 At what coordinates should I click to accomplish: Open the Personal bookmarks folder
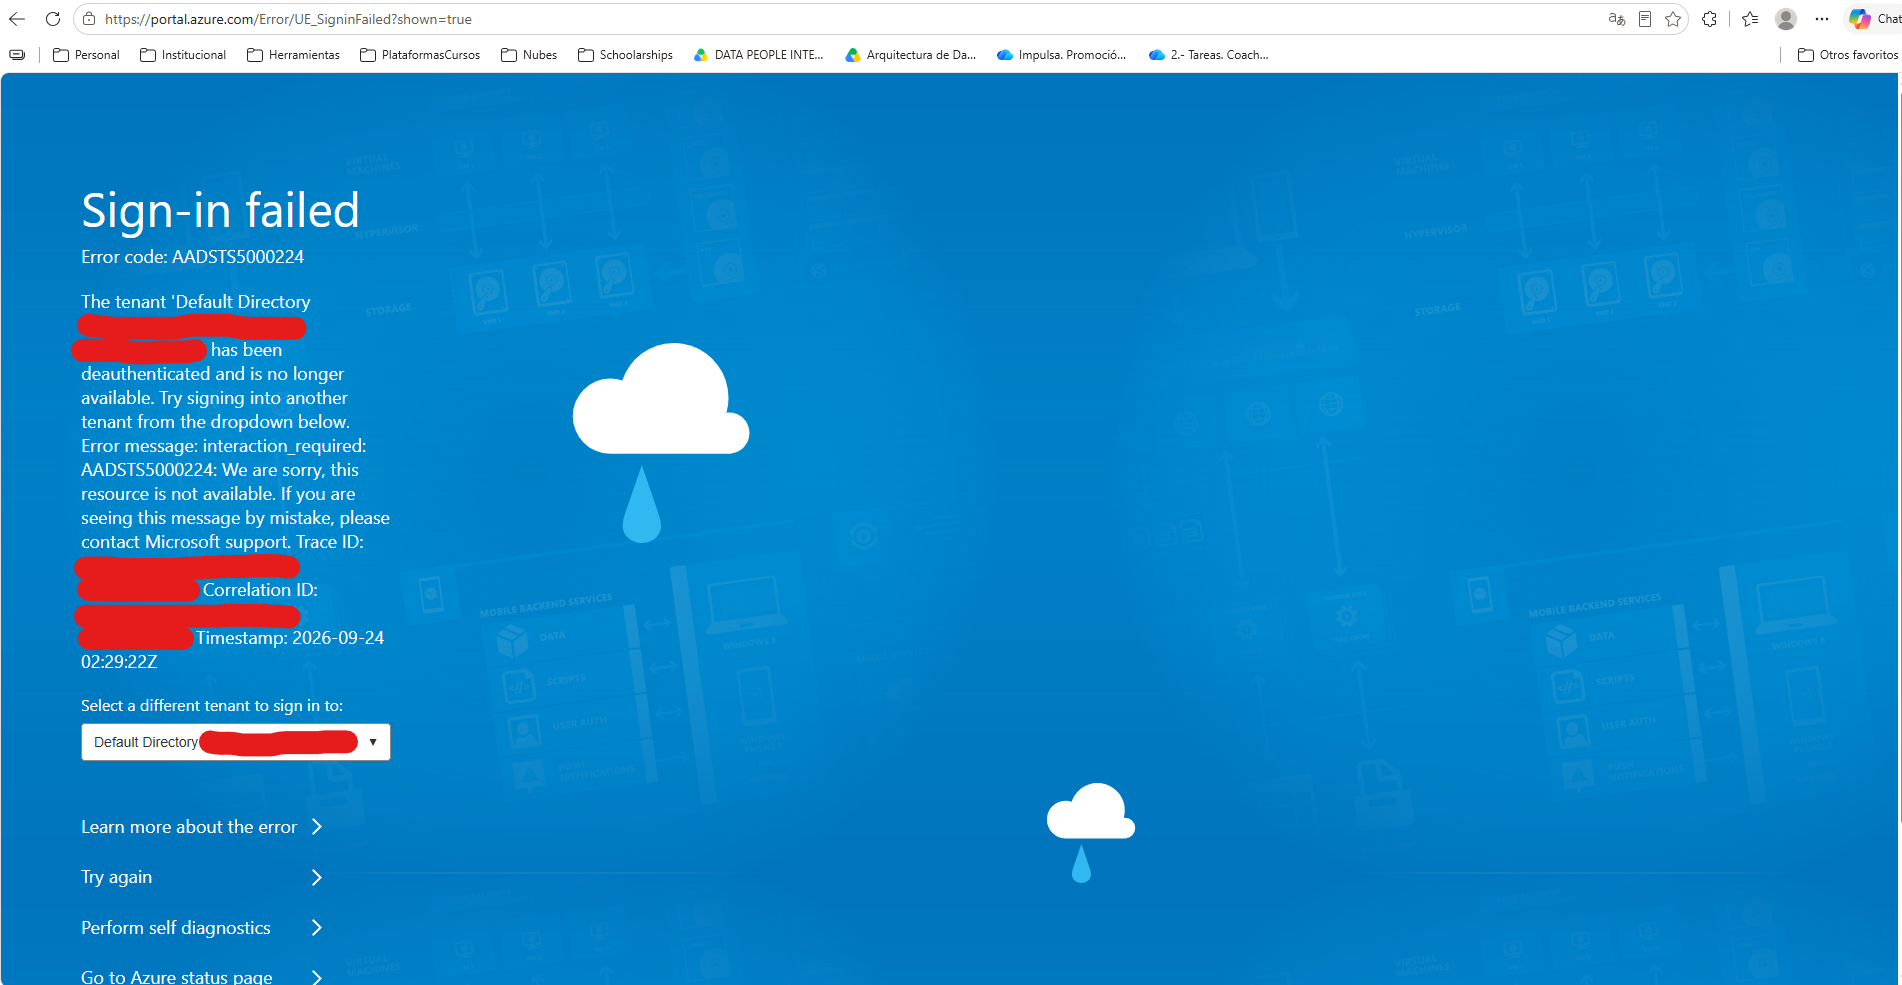[x=86, y=55]
